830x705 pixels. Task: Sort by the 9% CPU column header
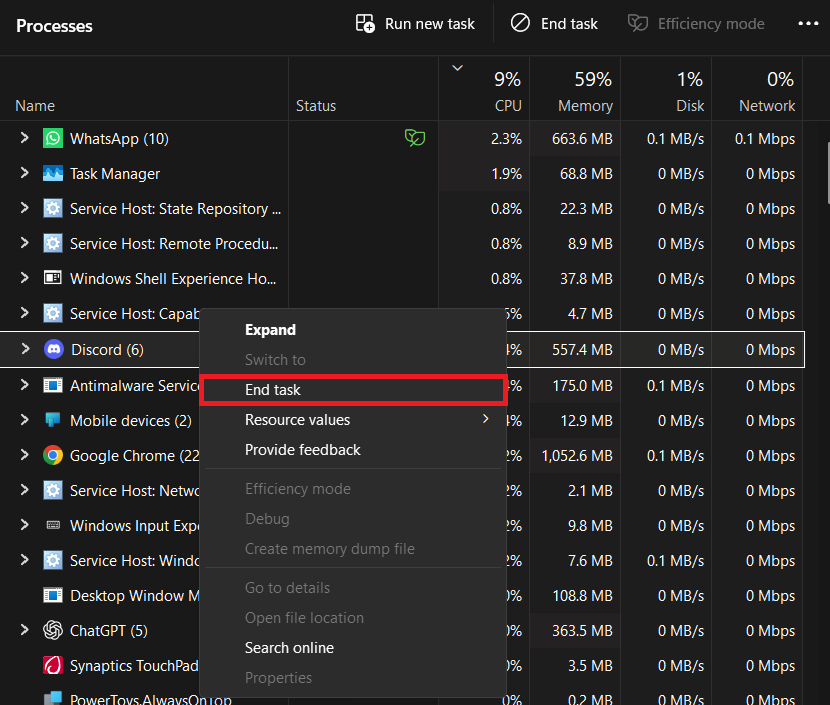point(484,89)
